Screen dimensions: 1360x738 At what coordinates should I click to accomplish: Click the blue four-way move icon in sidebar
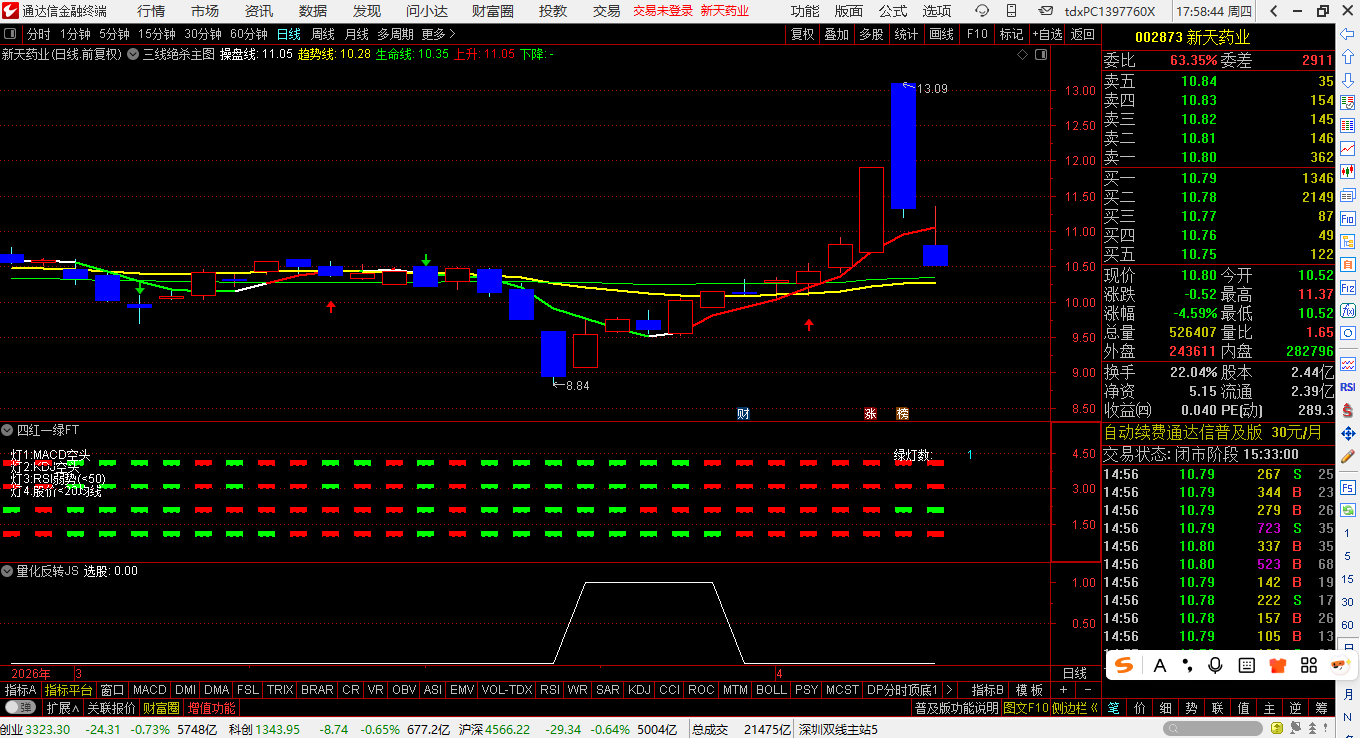(1349, 434)
